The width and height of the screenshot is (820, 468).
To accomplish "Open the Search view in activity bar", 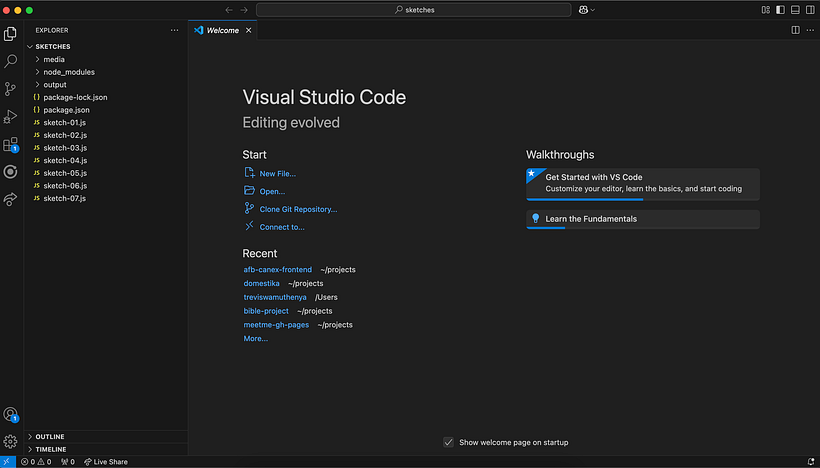I will click(x=10, y=61).
